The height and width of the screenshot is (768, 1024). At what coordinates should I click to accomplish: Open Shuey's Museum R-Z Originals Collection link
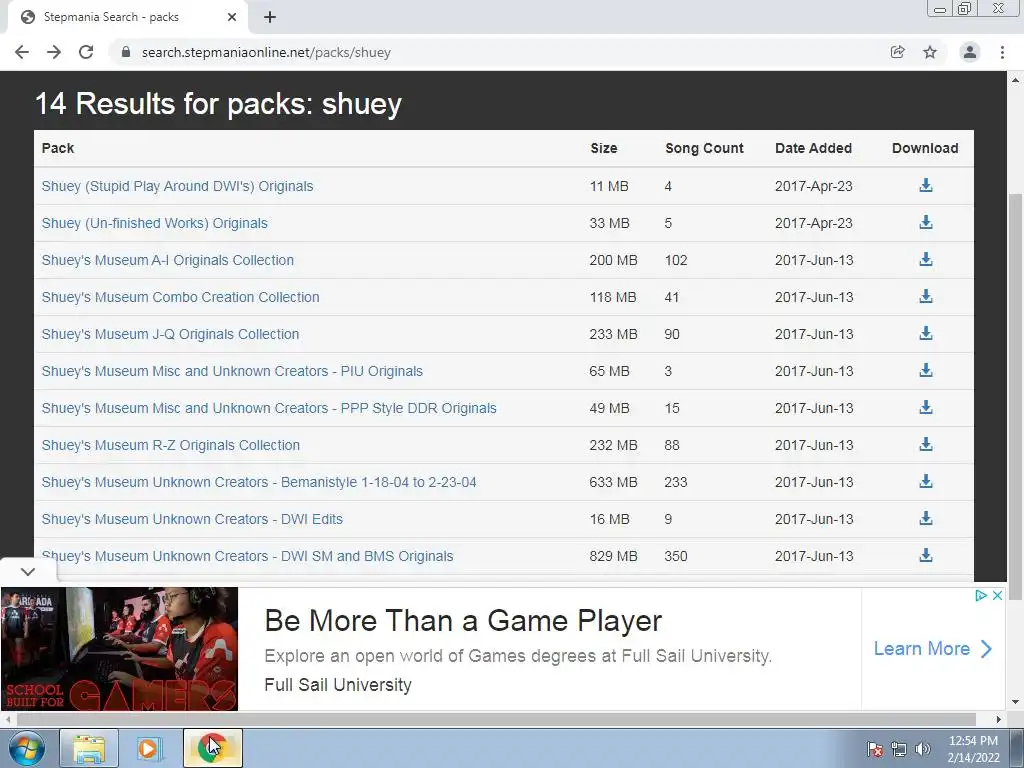(x=170, y=445)
